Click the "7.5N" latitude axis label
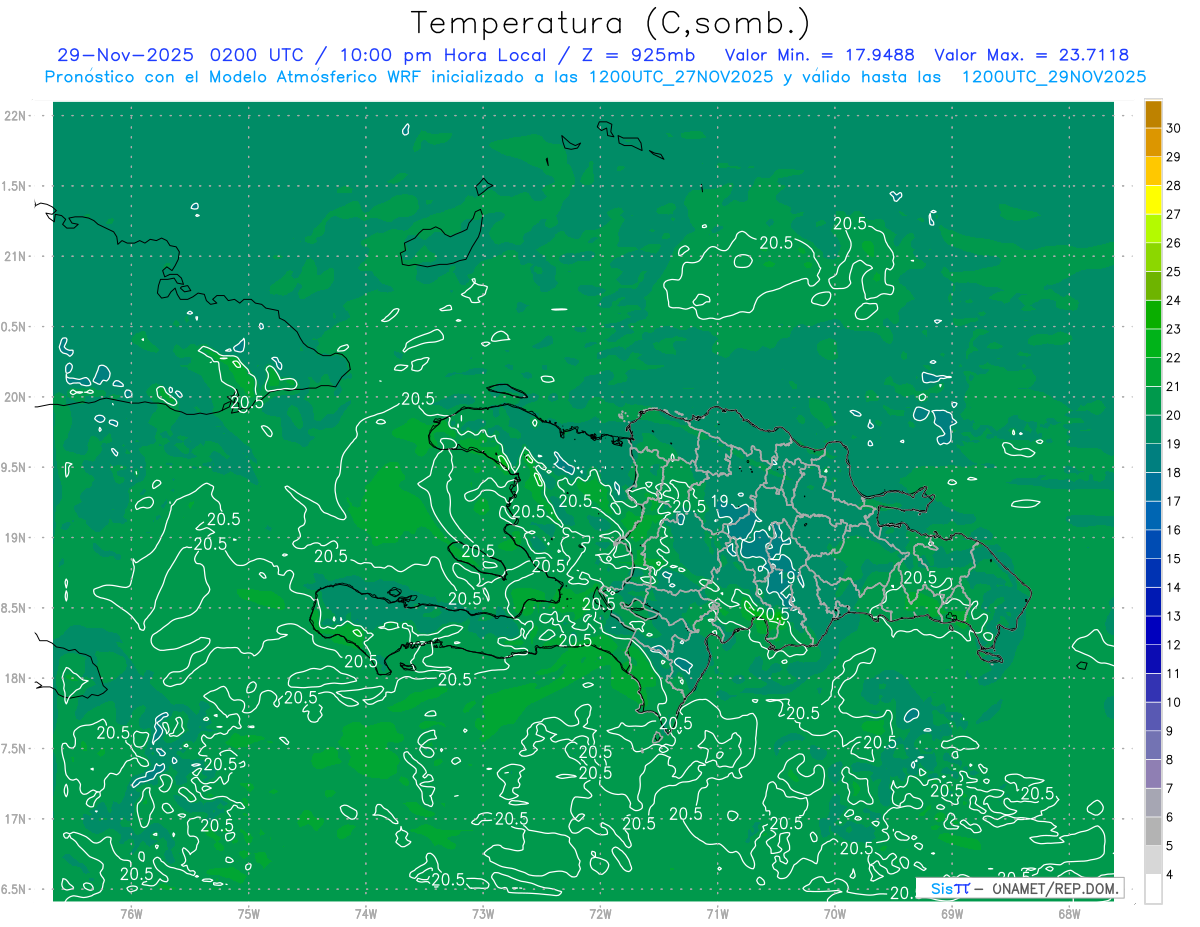The width and height of the screenshot is (1200, 927). 14,749
